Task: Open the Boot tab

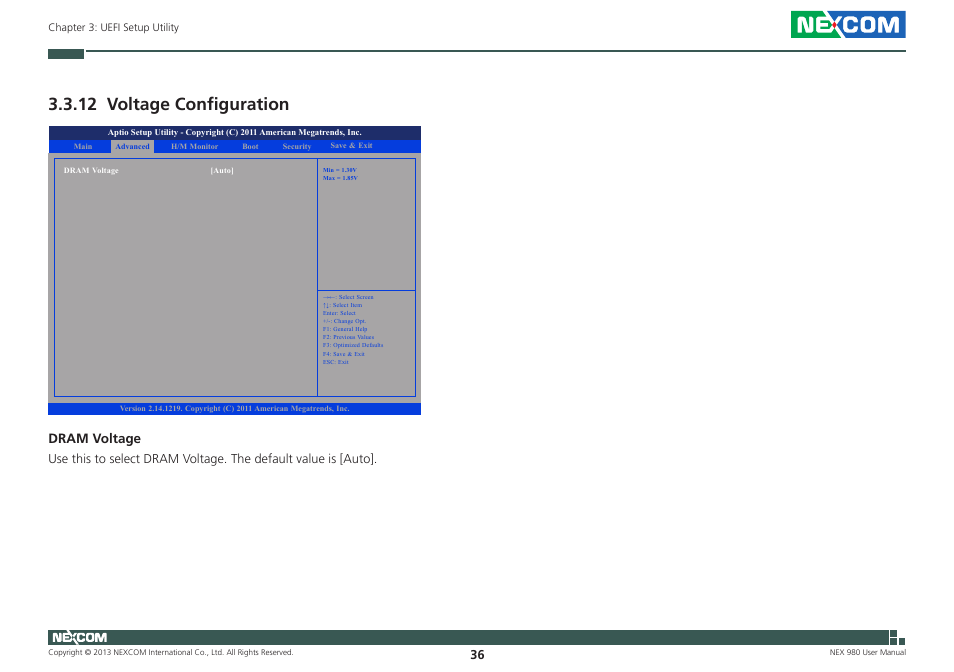Action: click(250, 147)
